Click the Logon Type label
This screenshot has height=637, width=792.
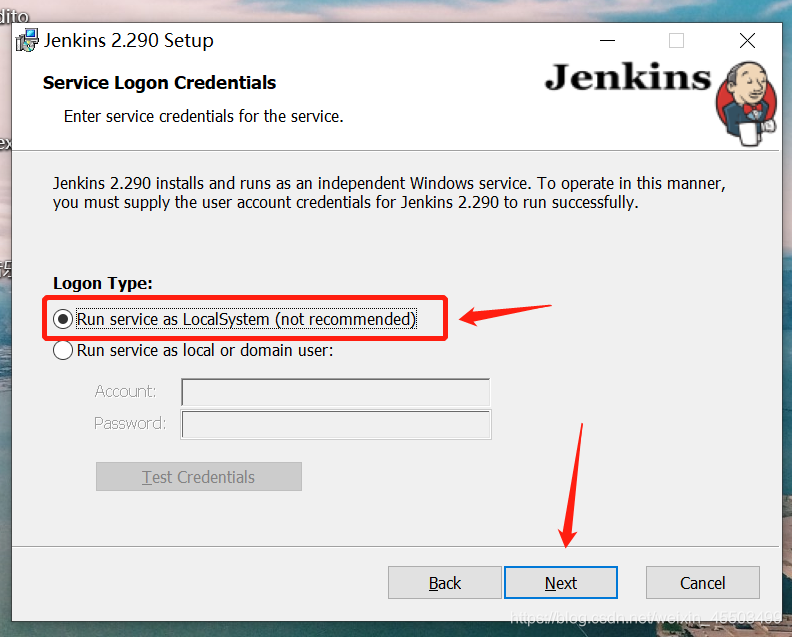pos(103,283)
